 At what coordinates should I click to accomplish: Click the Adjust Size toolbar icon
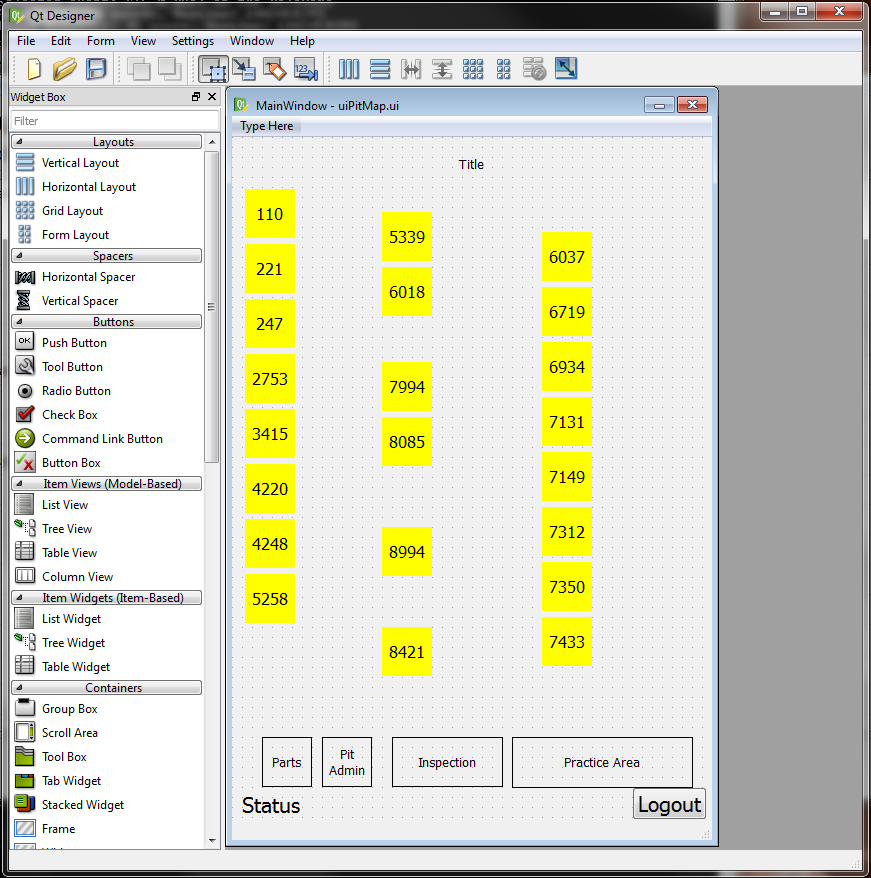[x=566, y=69]
